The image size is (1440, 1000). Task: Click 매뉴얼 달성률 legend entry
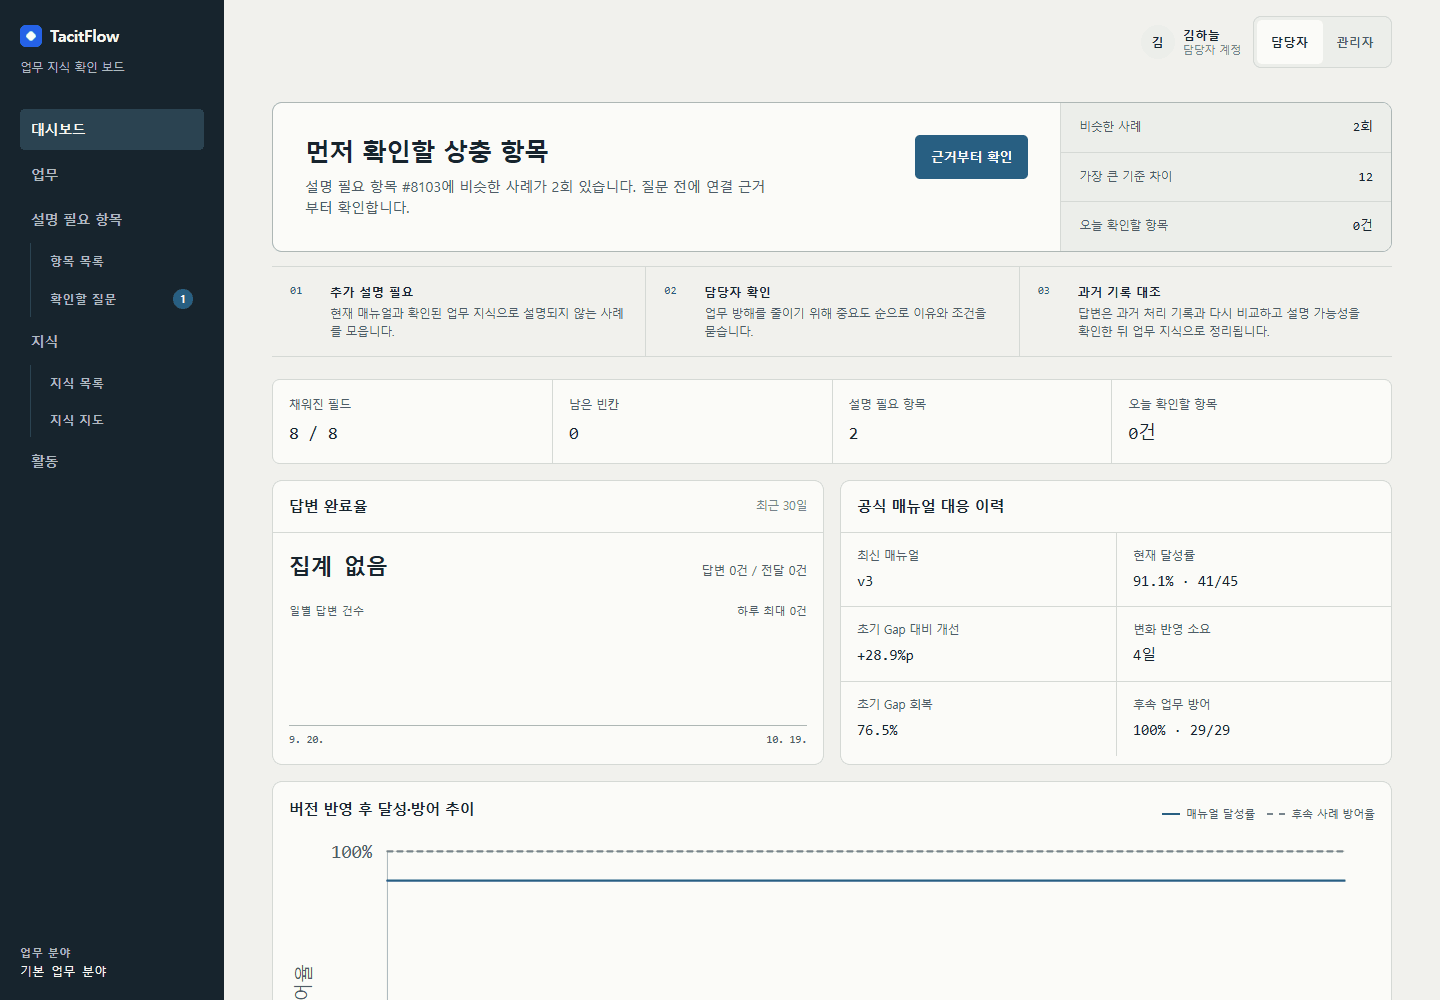(x=1208, y=814)
